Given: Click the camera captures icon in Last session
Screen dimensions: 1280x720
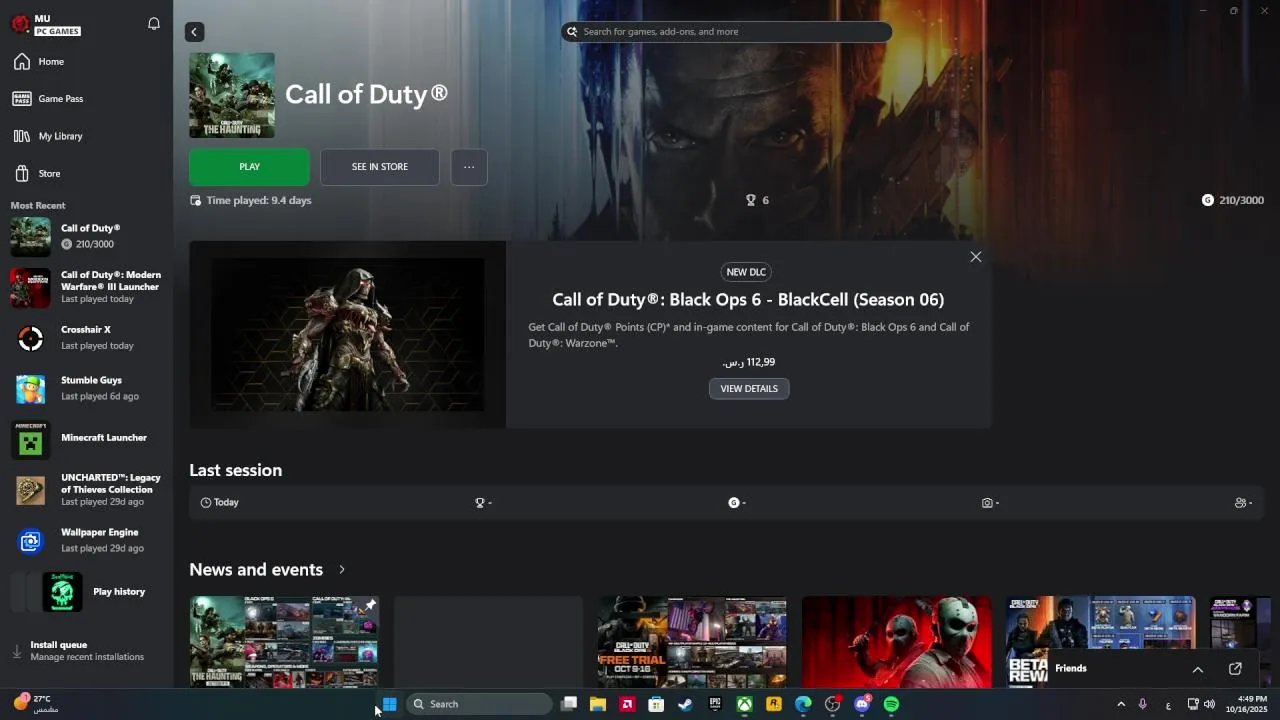Looking at the screenshot, I should tap(987, 502).
